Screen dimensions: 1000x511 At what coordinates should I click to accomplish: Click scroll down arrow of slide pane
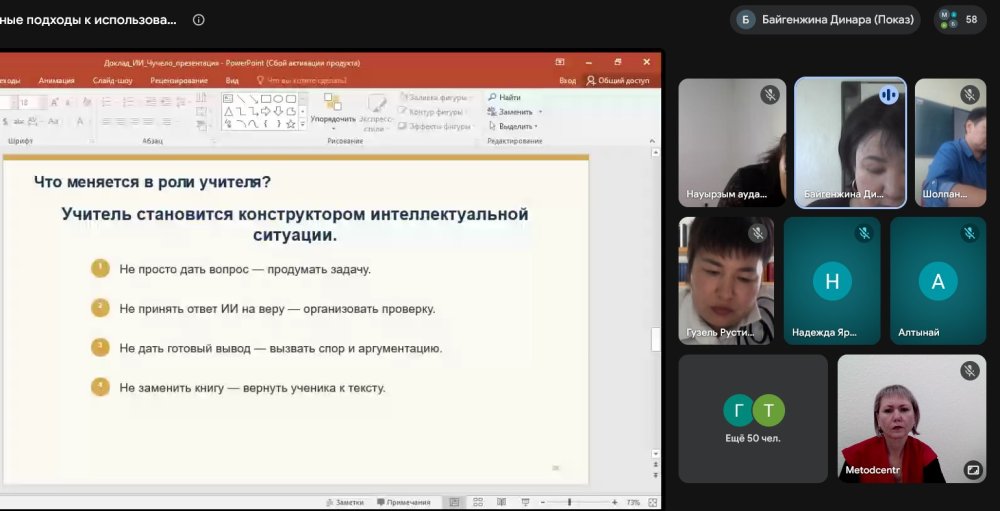point(656,454)
